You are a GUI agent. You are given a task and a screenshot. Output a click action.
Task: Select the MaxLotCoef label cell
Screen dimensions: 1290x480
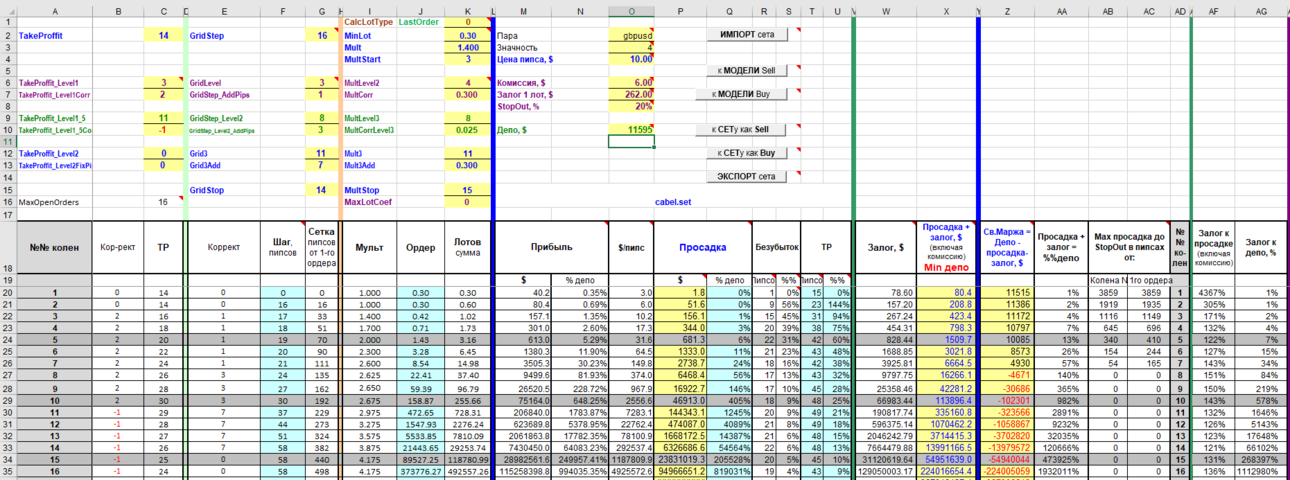369,201
